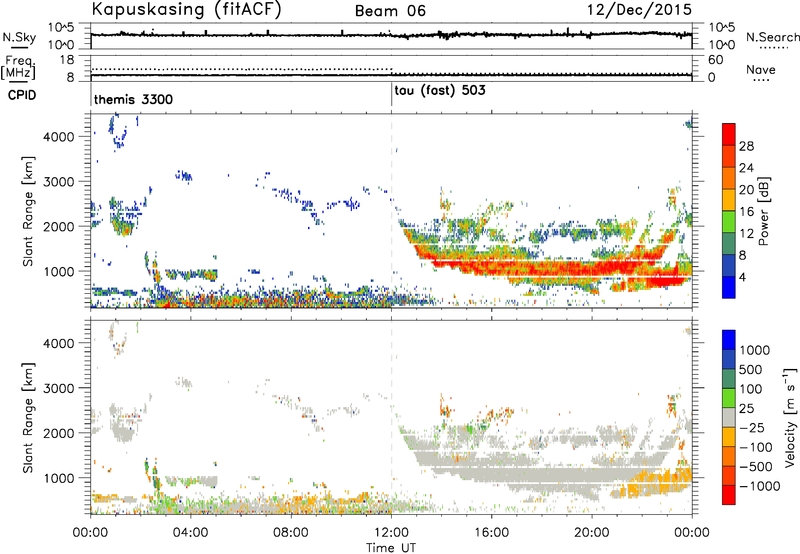This screenshot has height=554, width=800.
Task: Pick the bright blue bottom Power colorbar segment
Action: coord(729,287)
